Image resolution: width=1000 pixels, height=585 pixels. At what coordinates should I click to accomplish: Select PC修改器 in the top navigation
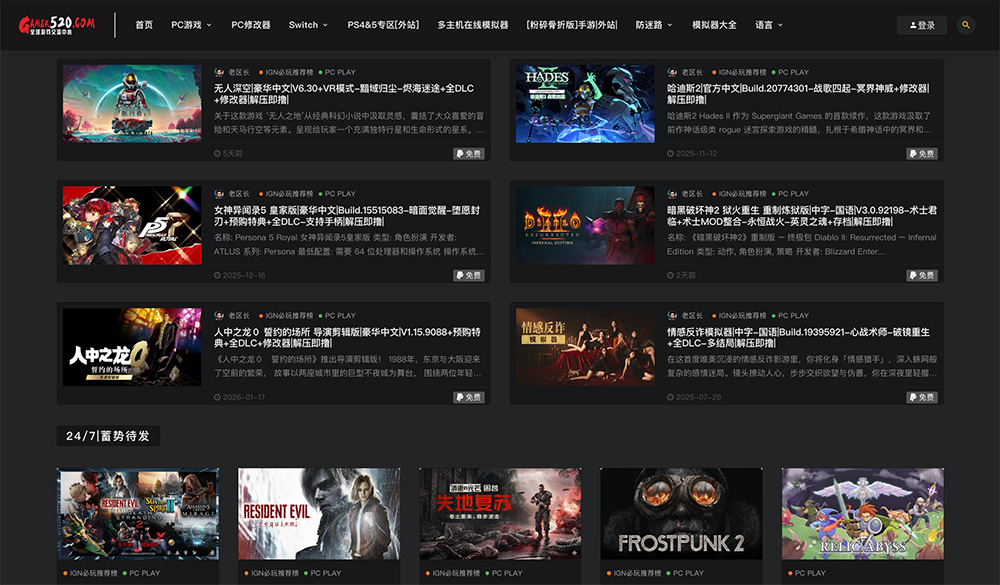[x=250, y=24]
